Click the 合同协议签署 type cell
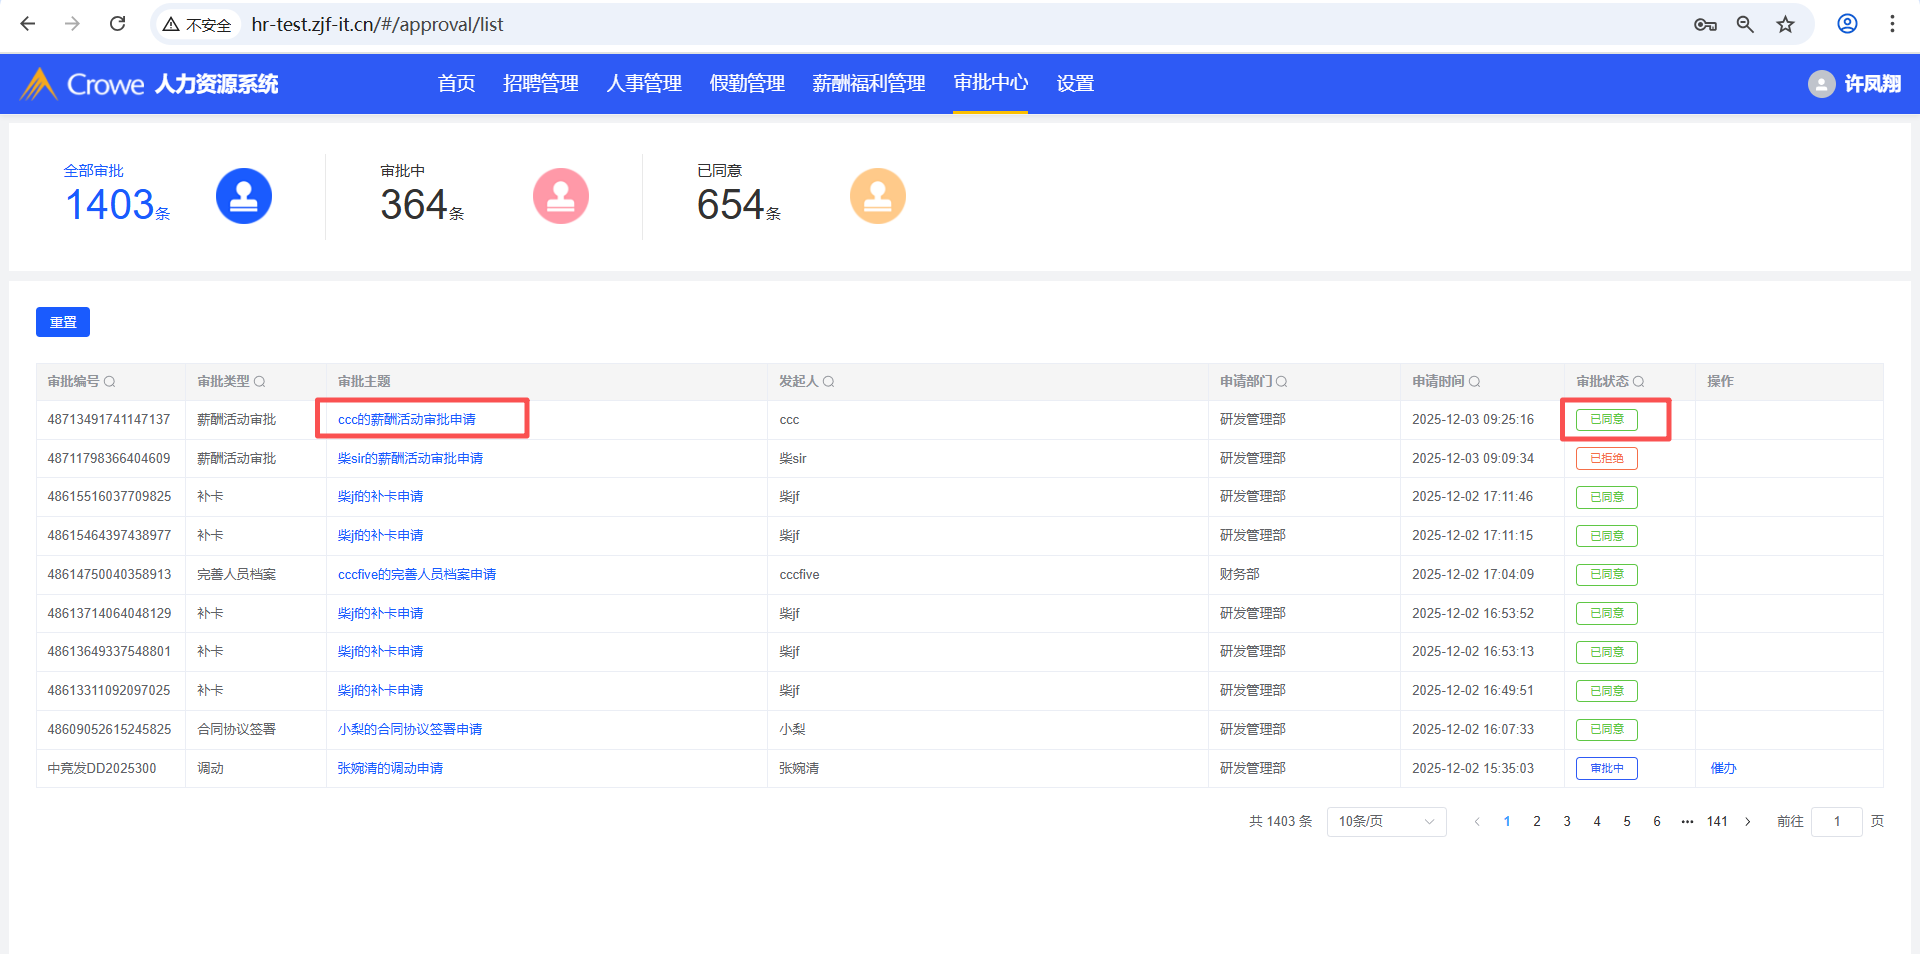The image size is (1920, 954). coord(236,730)
